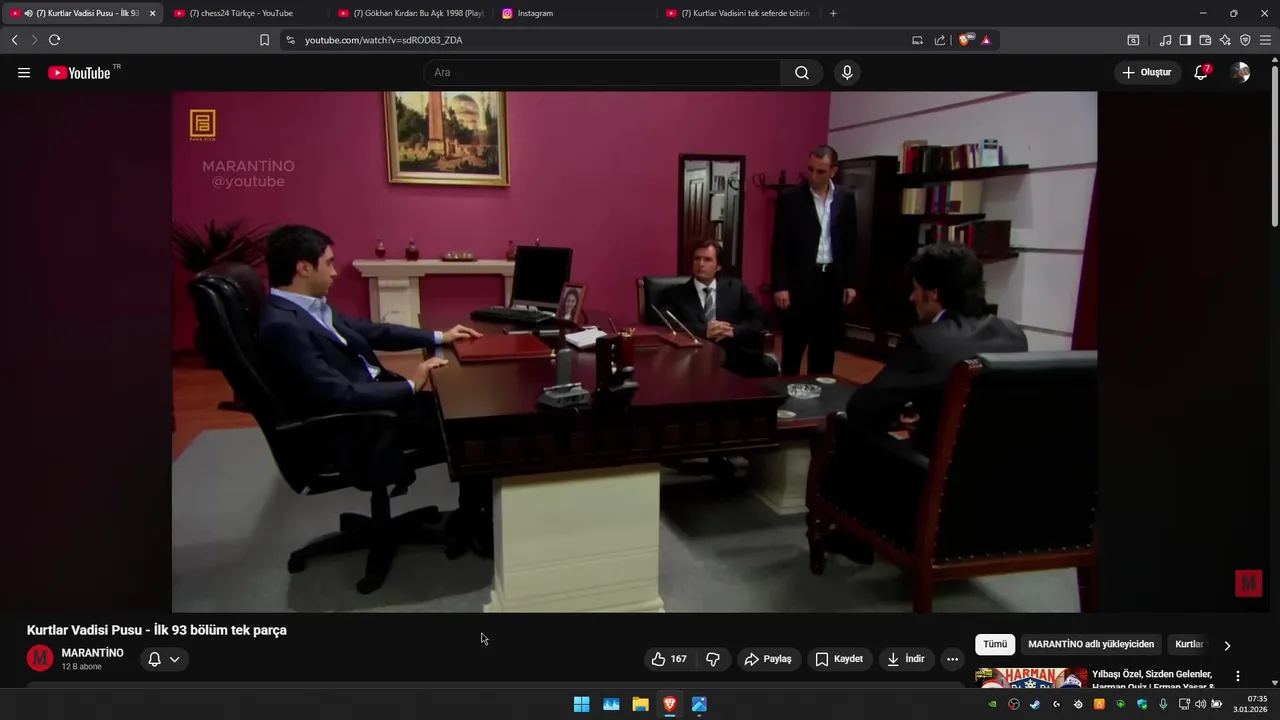Open the MARANTİNO channel name link
Image resolution: width=1280 pixels, height=720 pixels.
click(x=92, y=653)
